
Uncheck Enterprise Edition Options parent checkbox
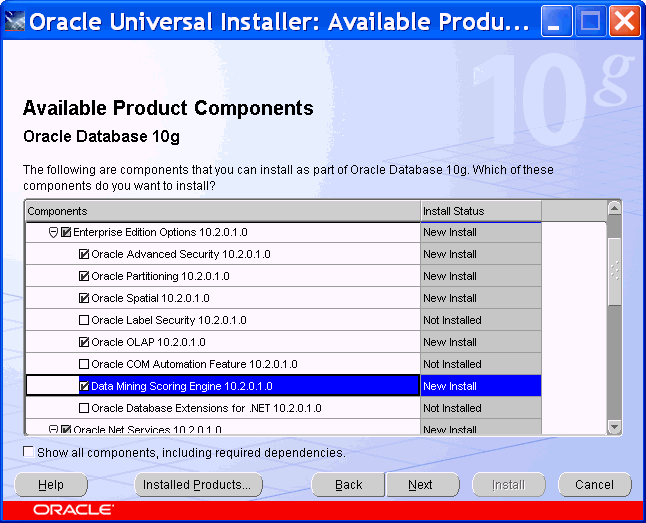66,232
